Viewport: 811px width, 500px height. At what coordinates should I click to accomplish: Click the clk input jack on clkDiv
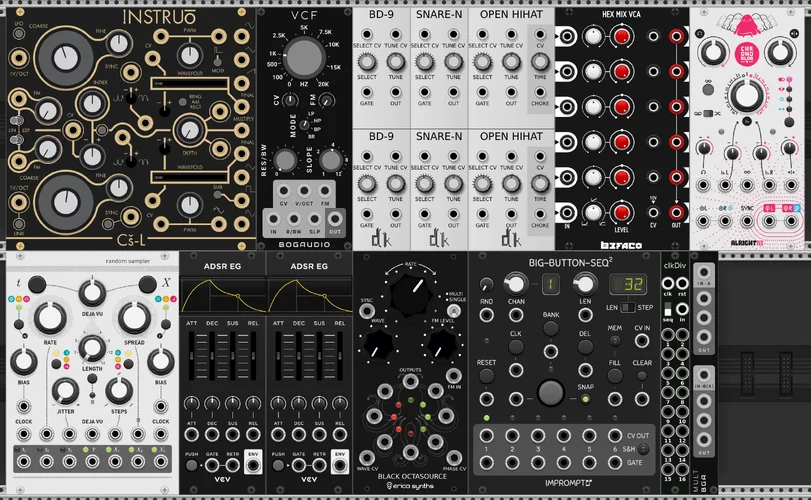(668, 283)
